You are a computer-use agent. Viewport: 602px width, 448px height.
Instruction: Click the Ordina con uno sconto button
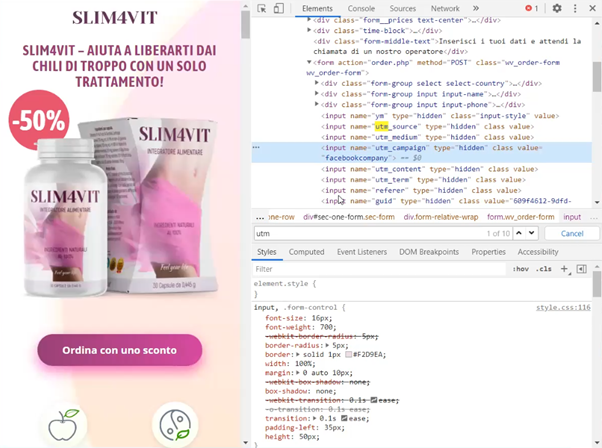pyautogui.click(x=119, y=350)
